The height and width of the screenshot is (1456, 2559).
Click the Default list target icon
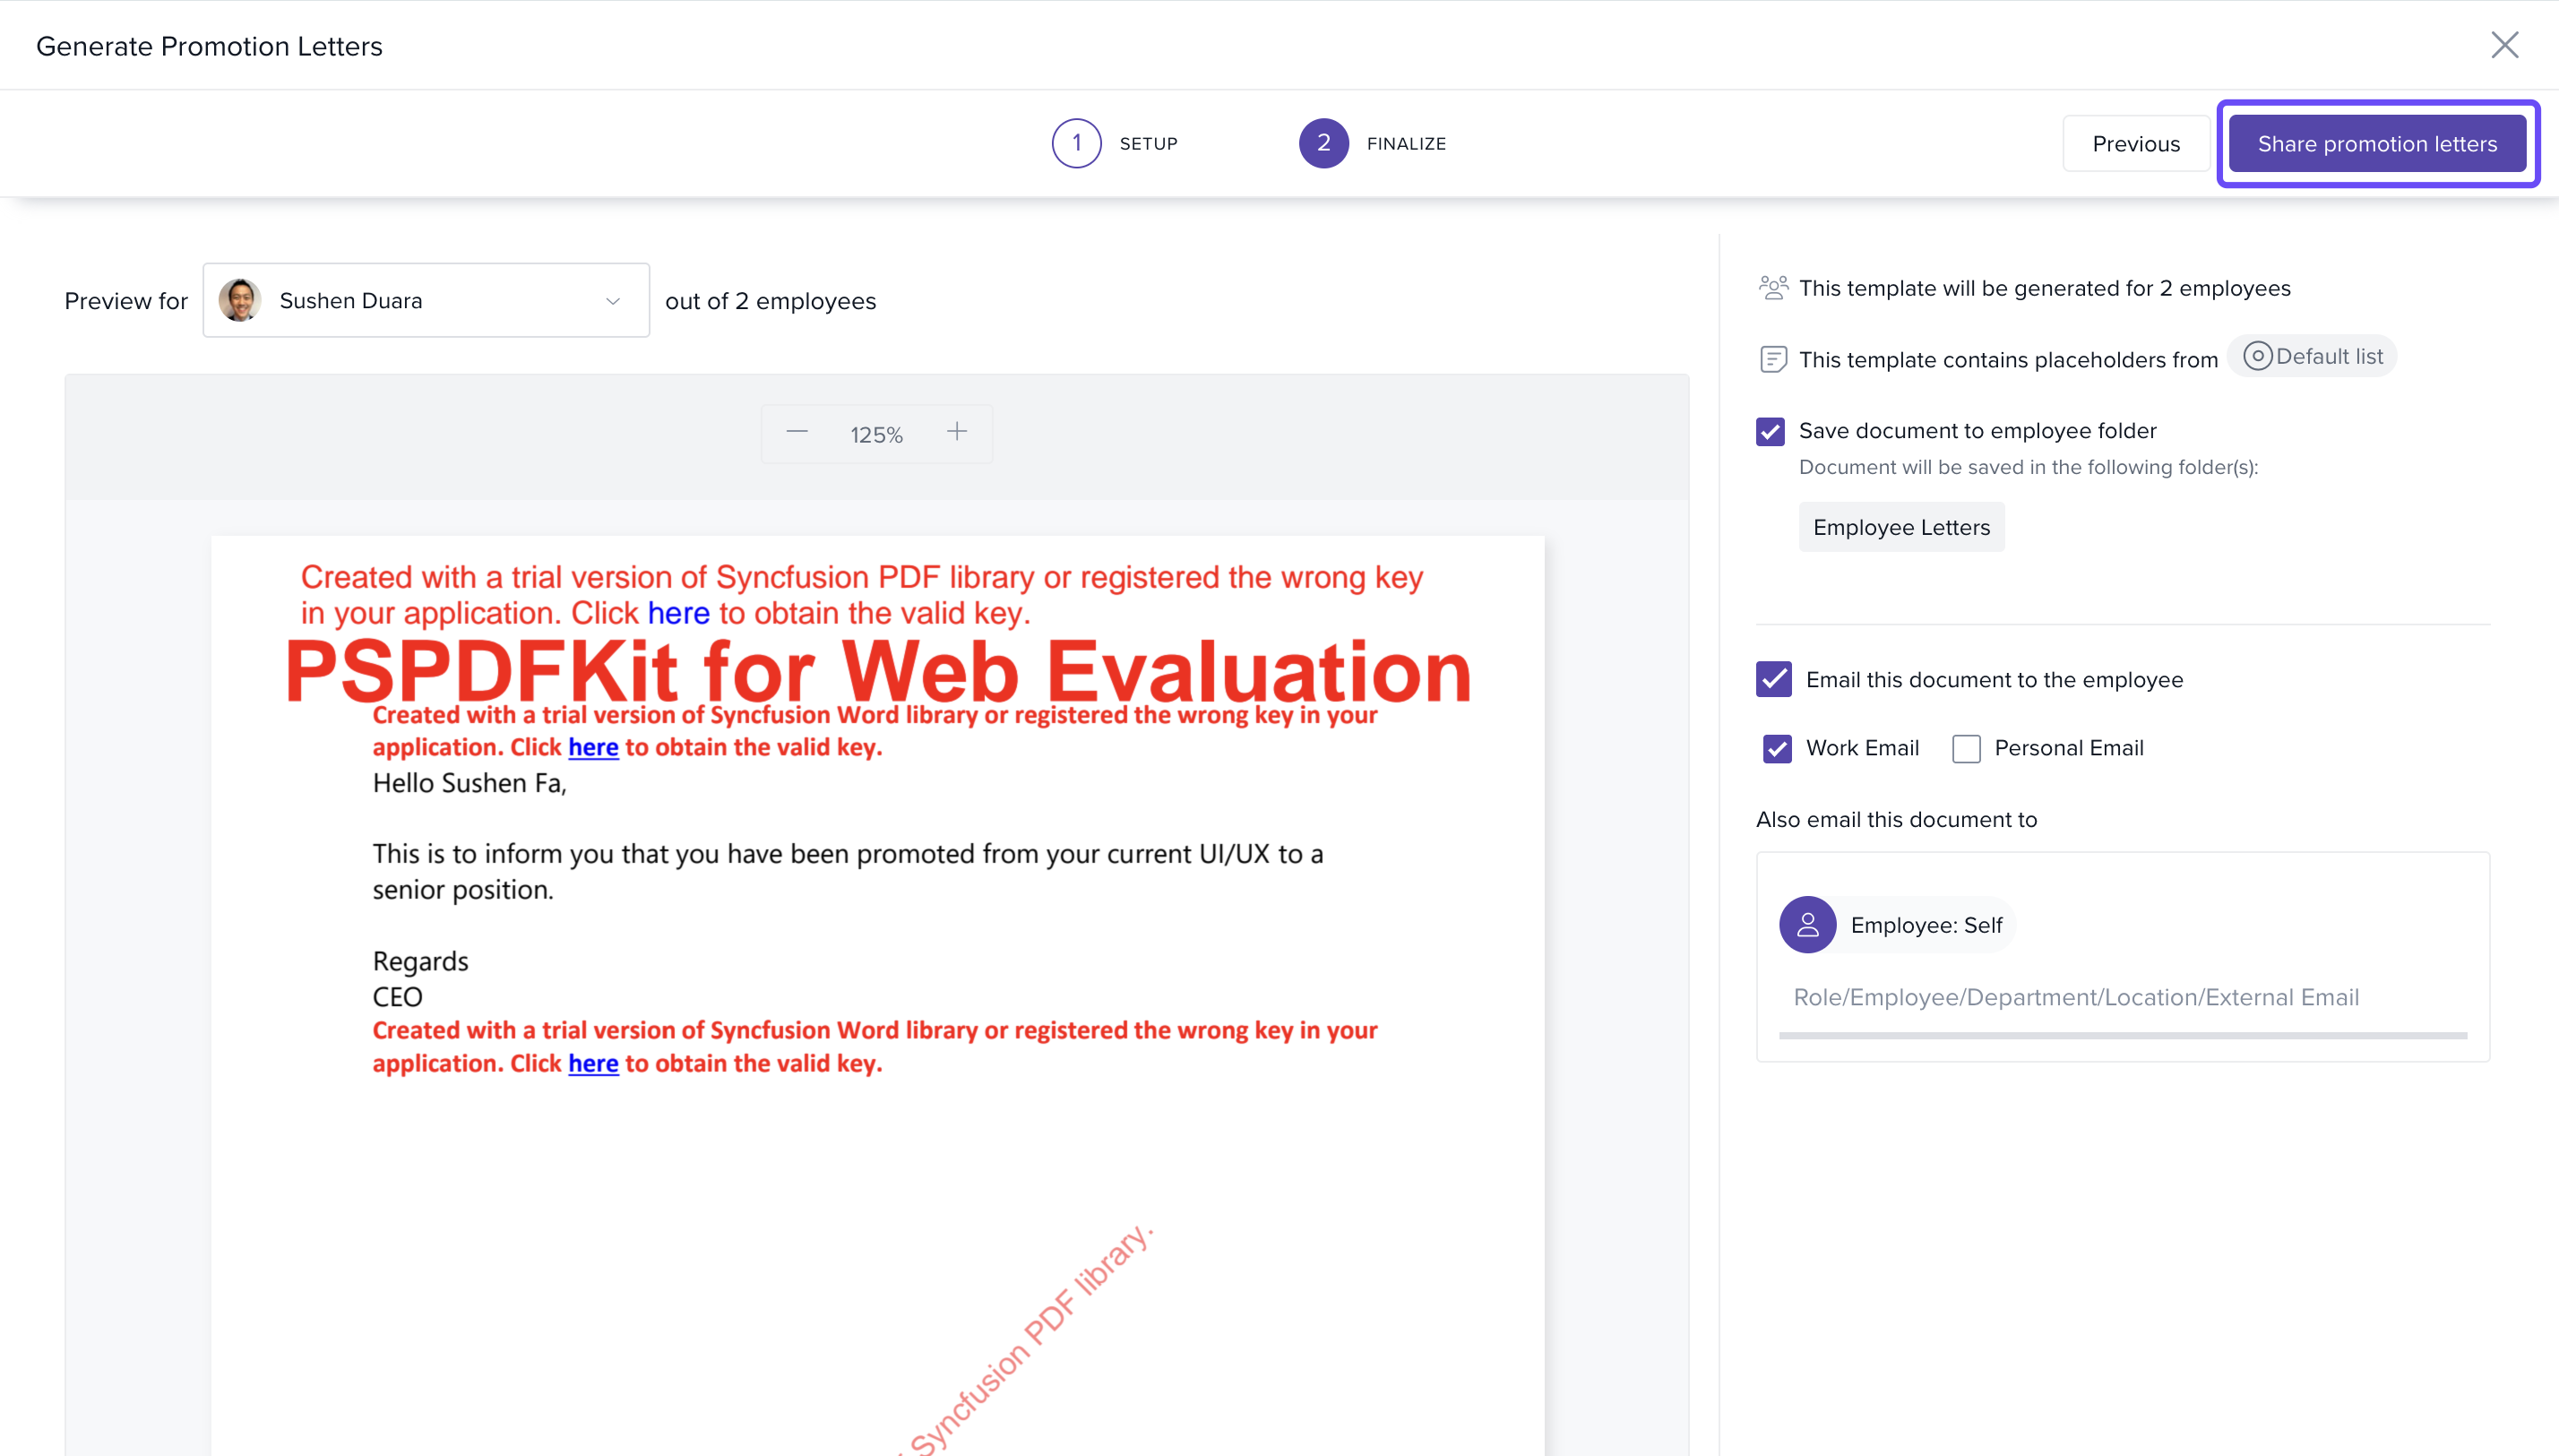pyautogui.click(x=2257, y=356)
